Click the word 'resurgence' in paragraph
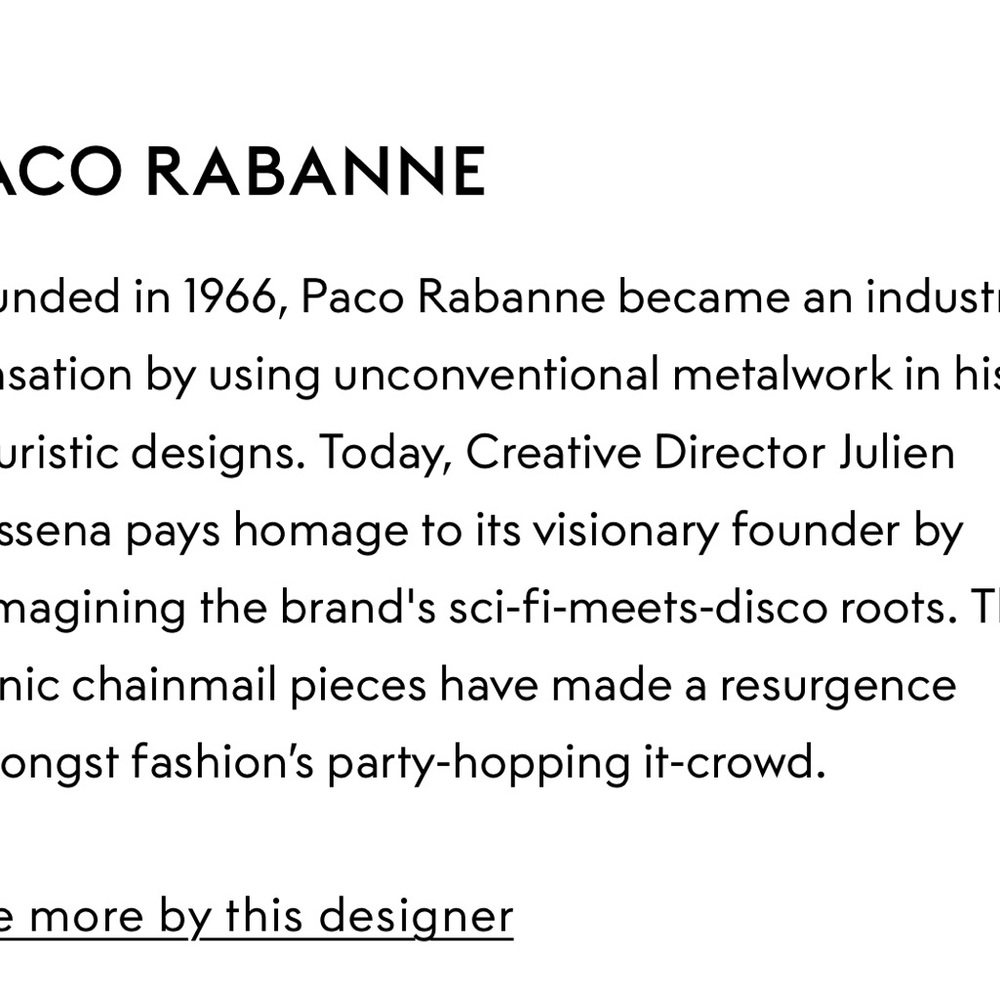The height and width of the screenshot is (1000, 1000). click(838, 688)
